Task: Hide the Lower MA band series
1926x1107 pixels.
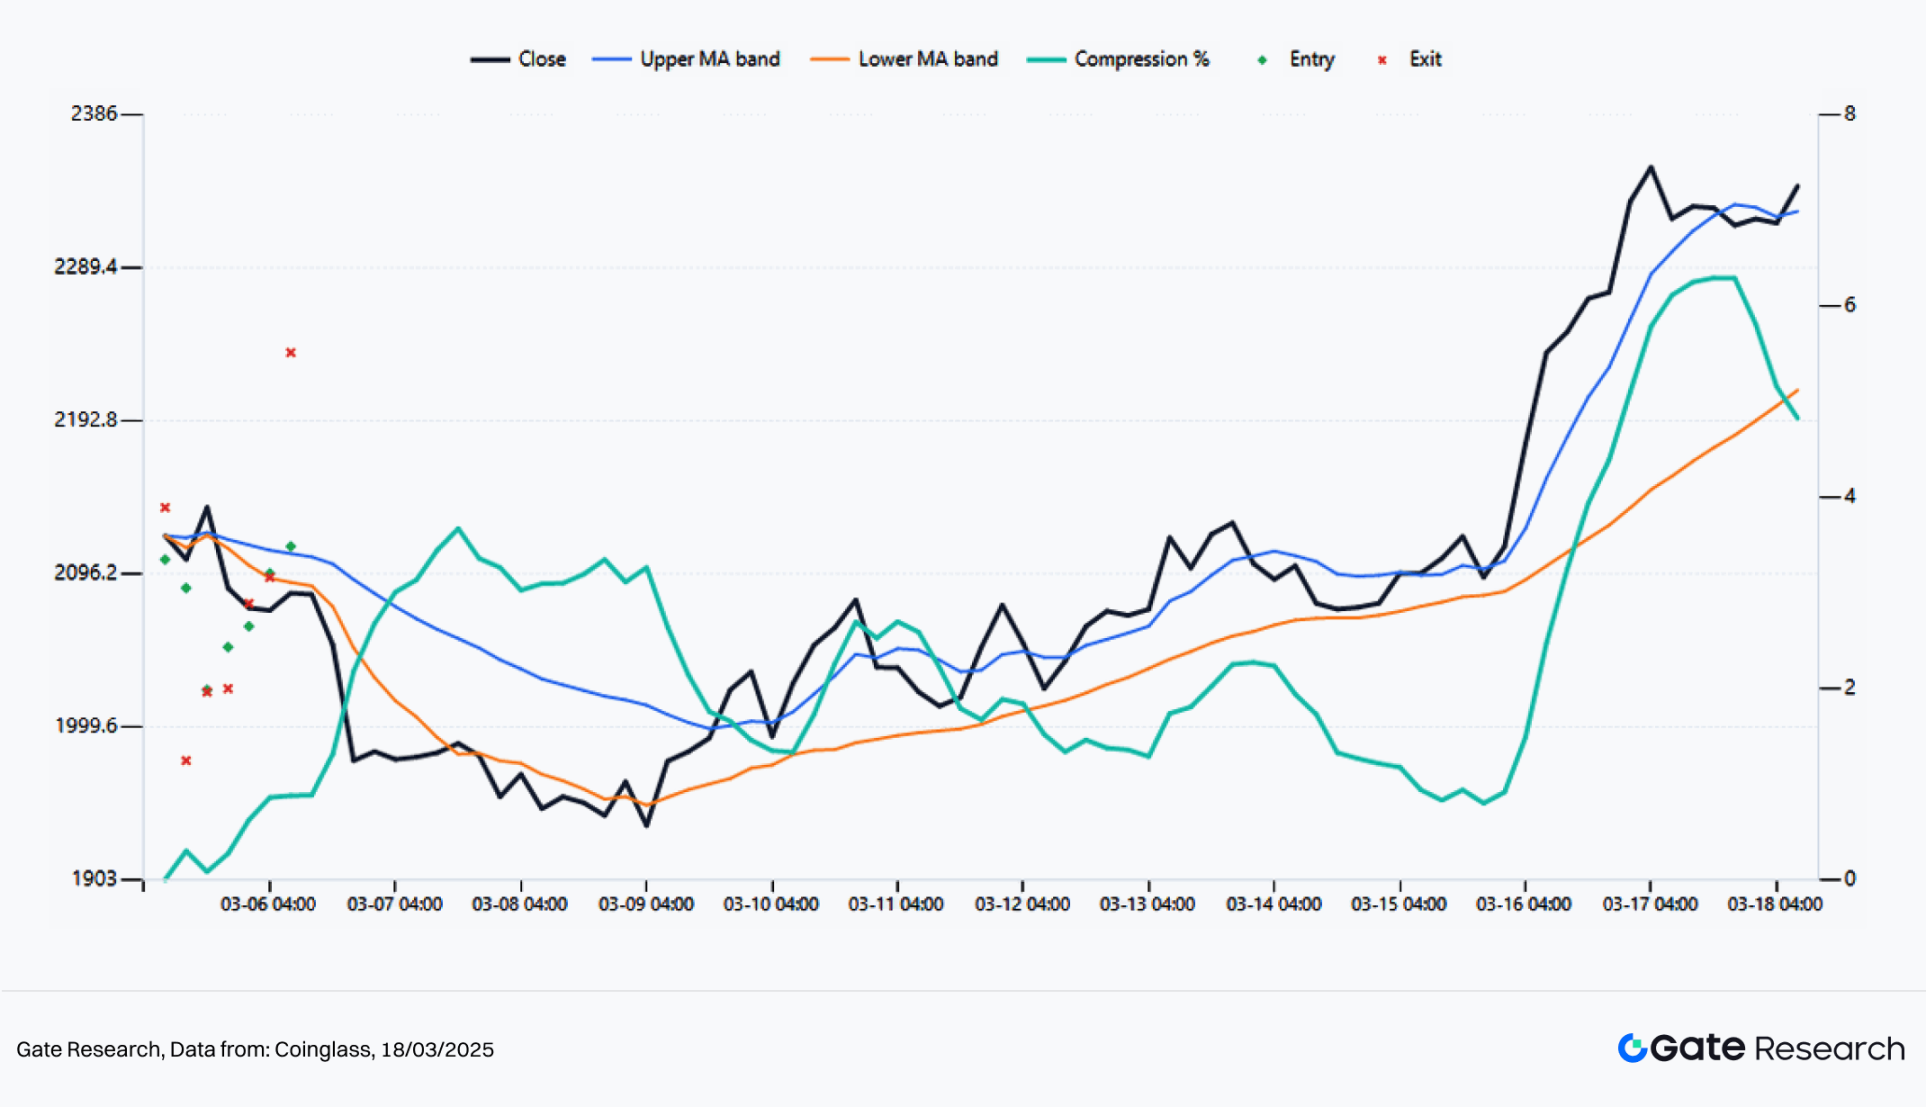Action: coord(927,60)
